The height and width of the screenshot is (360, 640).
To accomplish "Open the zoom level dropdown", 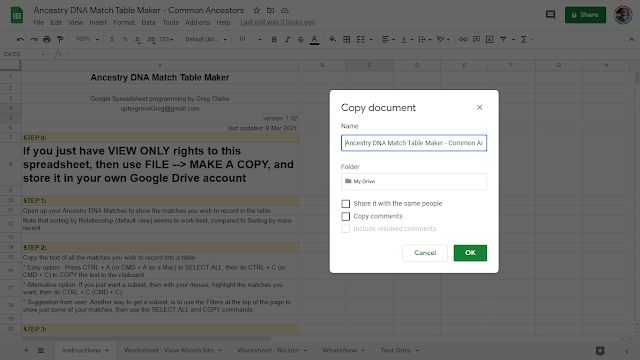I will click(x=87, y=40).
